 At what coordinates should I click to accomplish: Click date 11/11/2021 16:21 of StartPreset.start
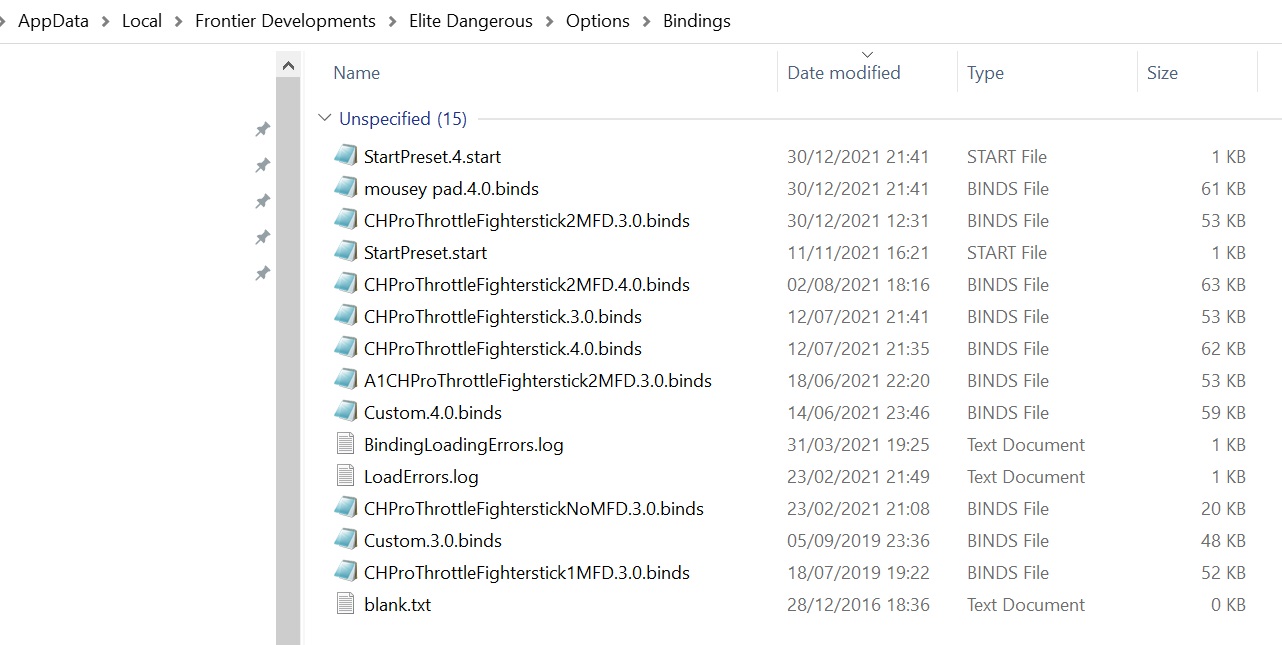point(858,252)
